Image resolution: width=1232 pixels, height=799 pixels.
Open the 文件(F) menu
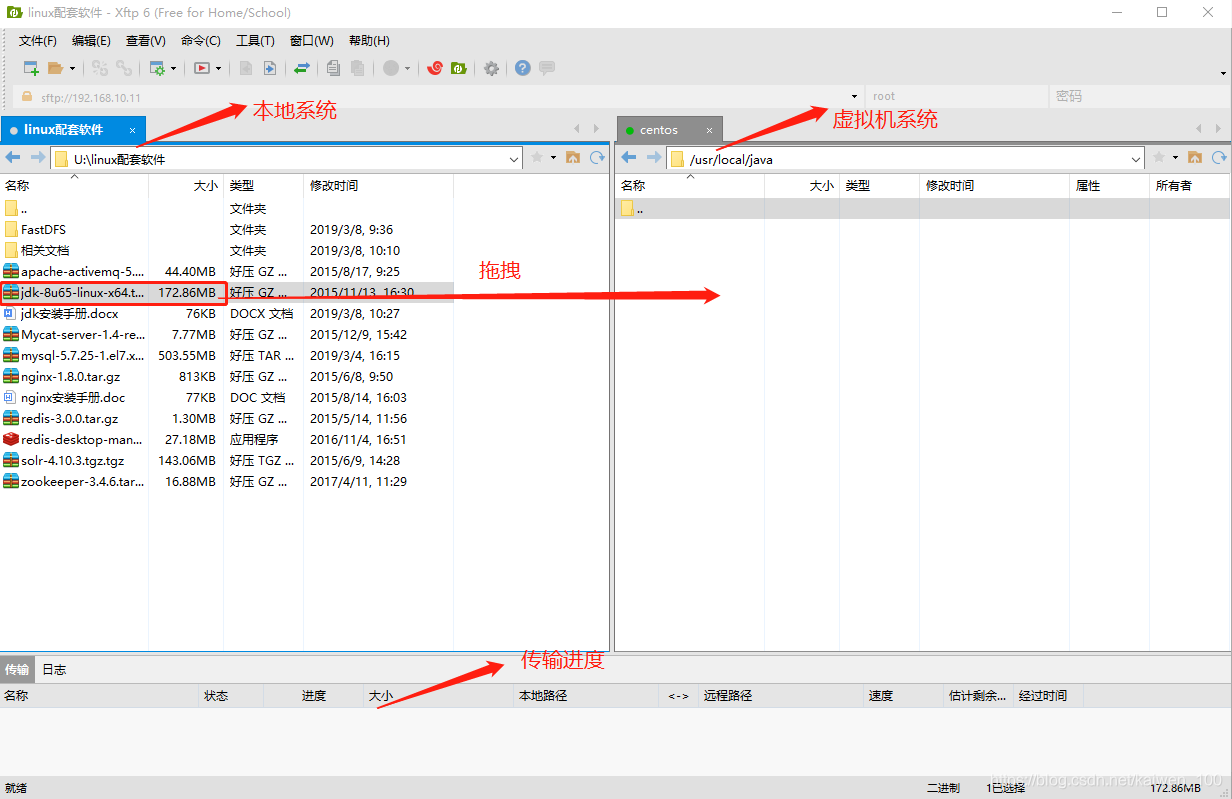click(38, 41)
